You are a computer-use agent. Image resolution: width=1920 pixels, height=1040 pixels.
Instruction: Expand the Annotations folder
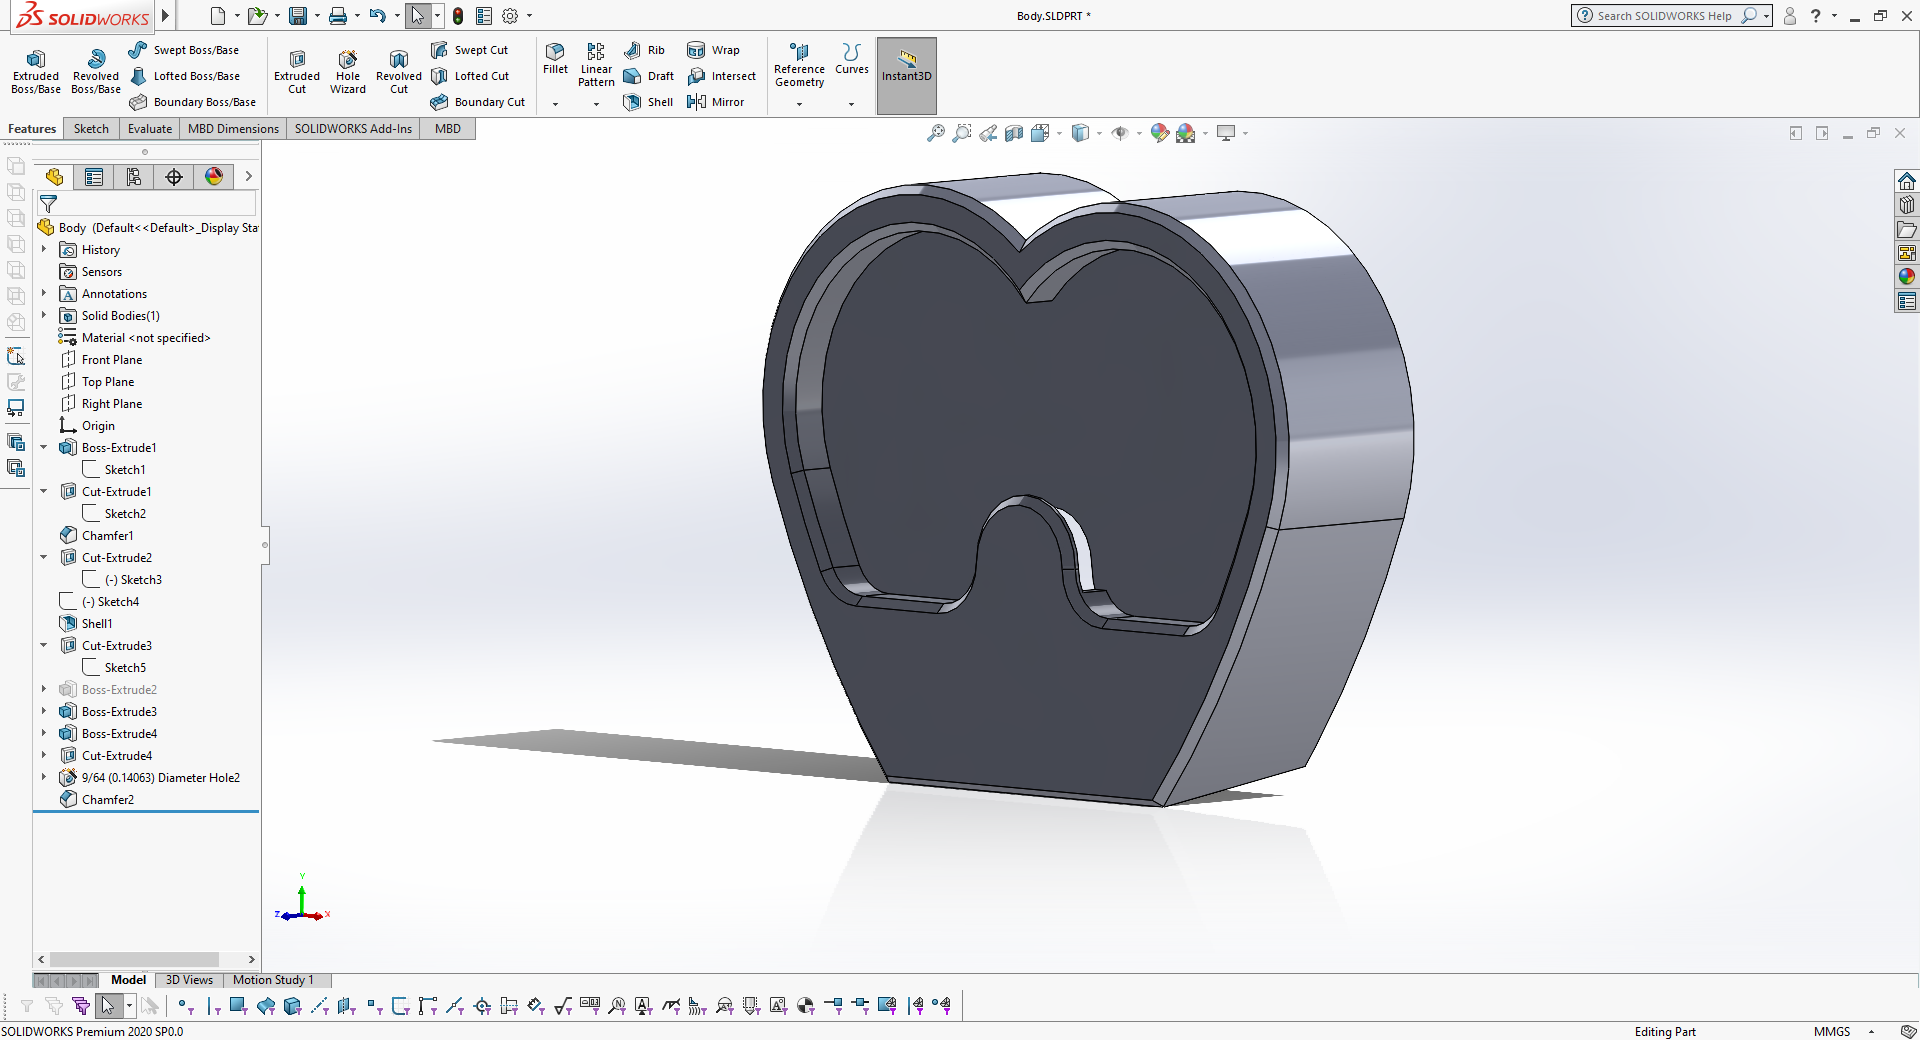coord(44,294)
